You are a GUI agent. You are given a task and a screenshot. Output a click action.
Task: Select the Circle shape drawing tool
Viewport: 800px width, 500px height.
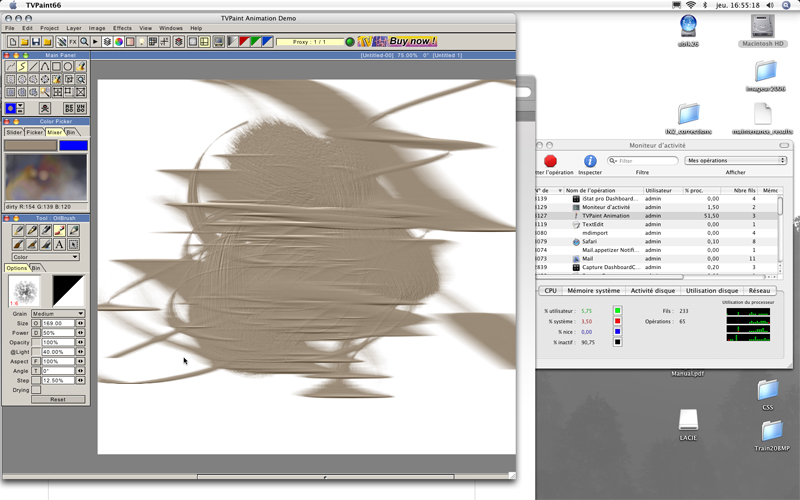68,66
